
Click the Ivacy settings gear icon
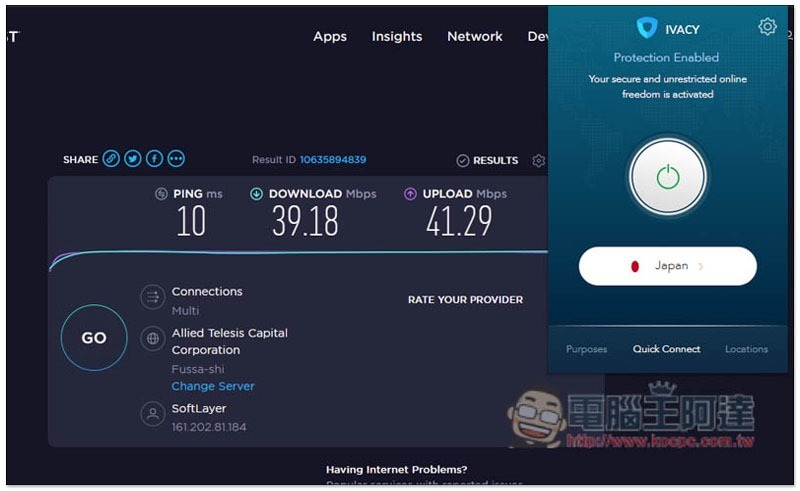[767, 27]
